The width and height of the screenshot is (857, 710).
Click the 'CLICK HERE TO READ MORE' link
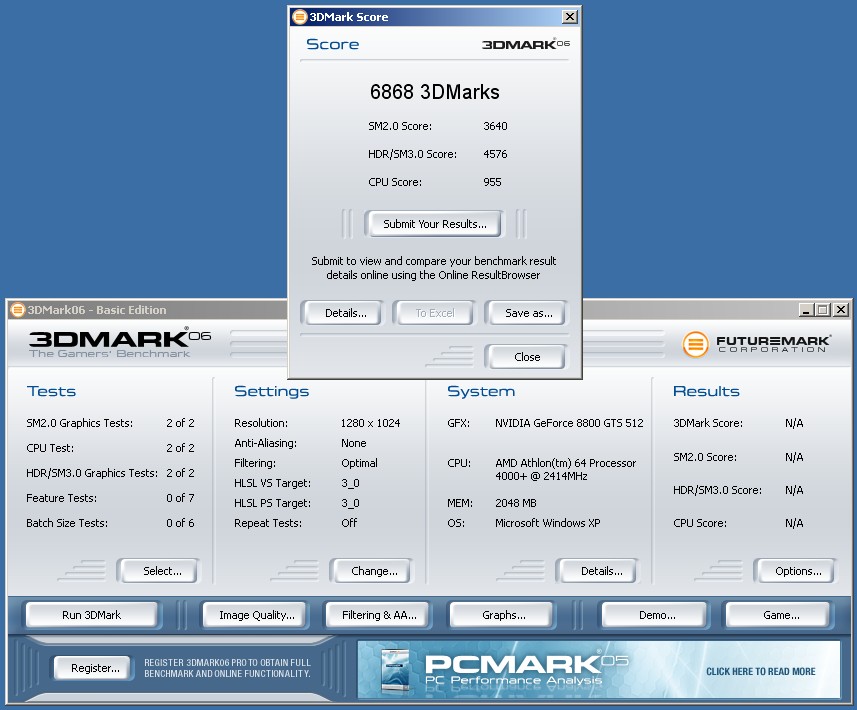[x=760, y=671]
